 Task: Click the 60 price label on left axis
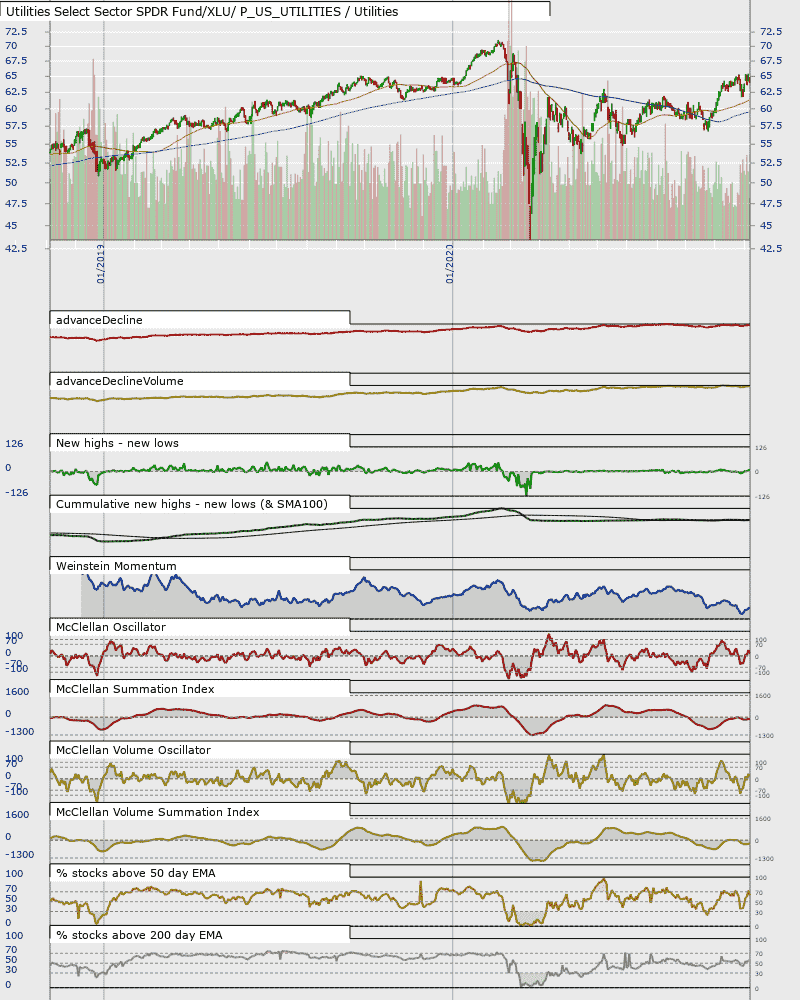(x=11, y=108)
